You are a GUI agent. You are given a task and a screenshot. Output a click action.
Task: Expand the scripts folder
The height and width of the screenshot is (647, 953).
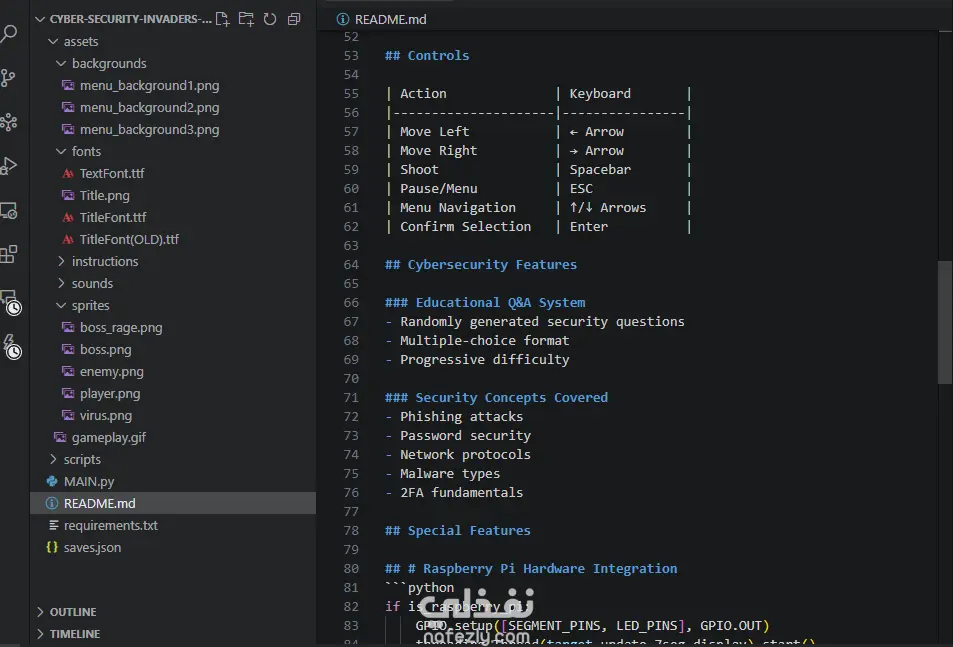pos(53,459)
